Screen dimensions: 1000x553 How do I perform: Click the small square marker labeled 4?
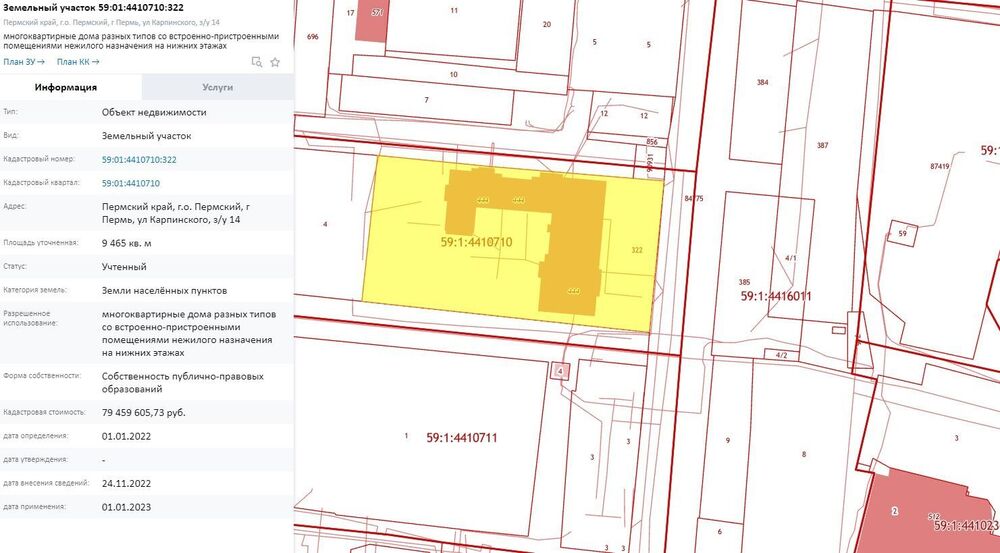pyautogui.click(x=560, y=370)
